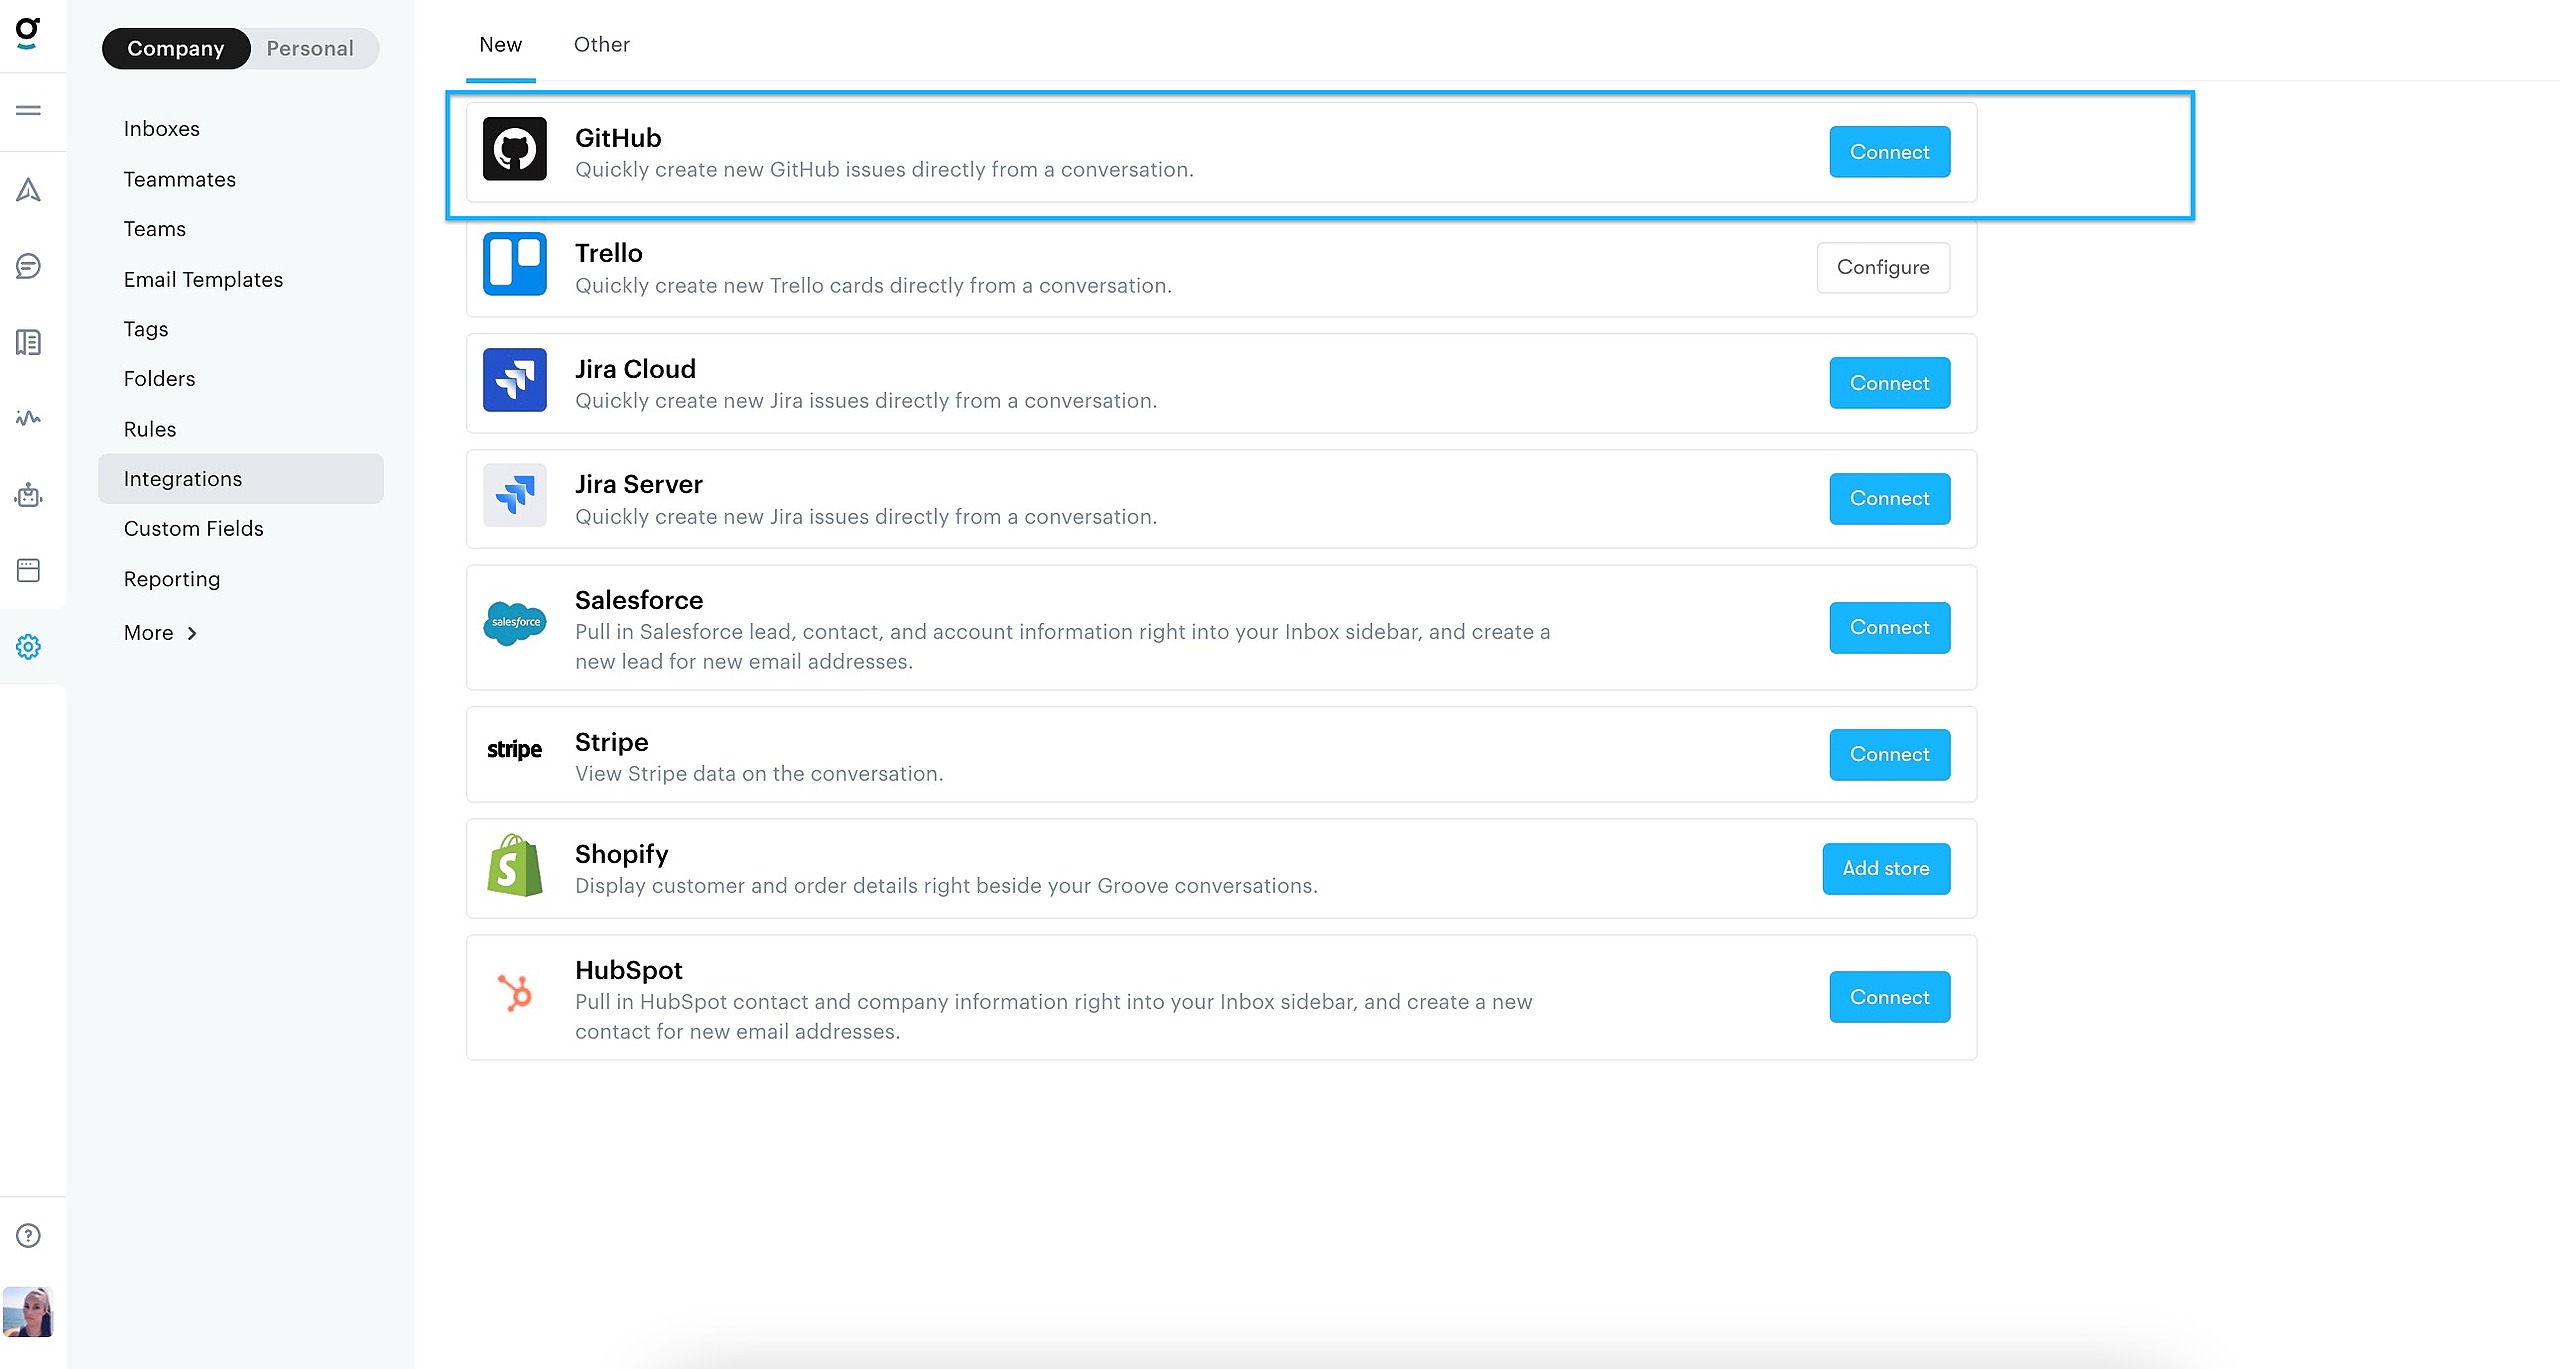Switch to Company settings toggle

click(176, 48)
